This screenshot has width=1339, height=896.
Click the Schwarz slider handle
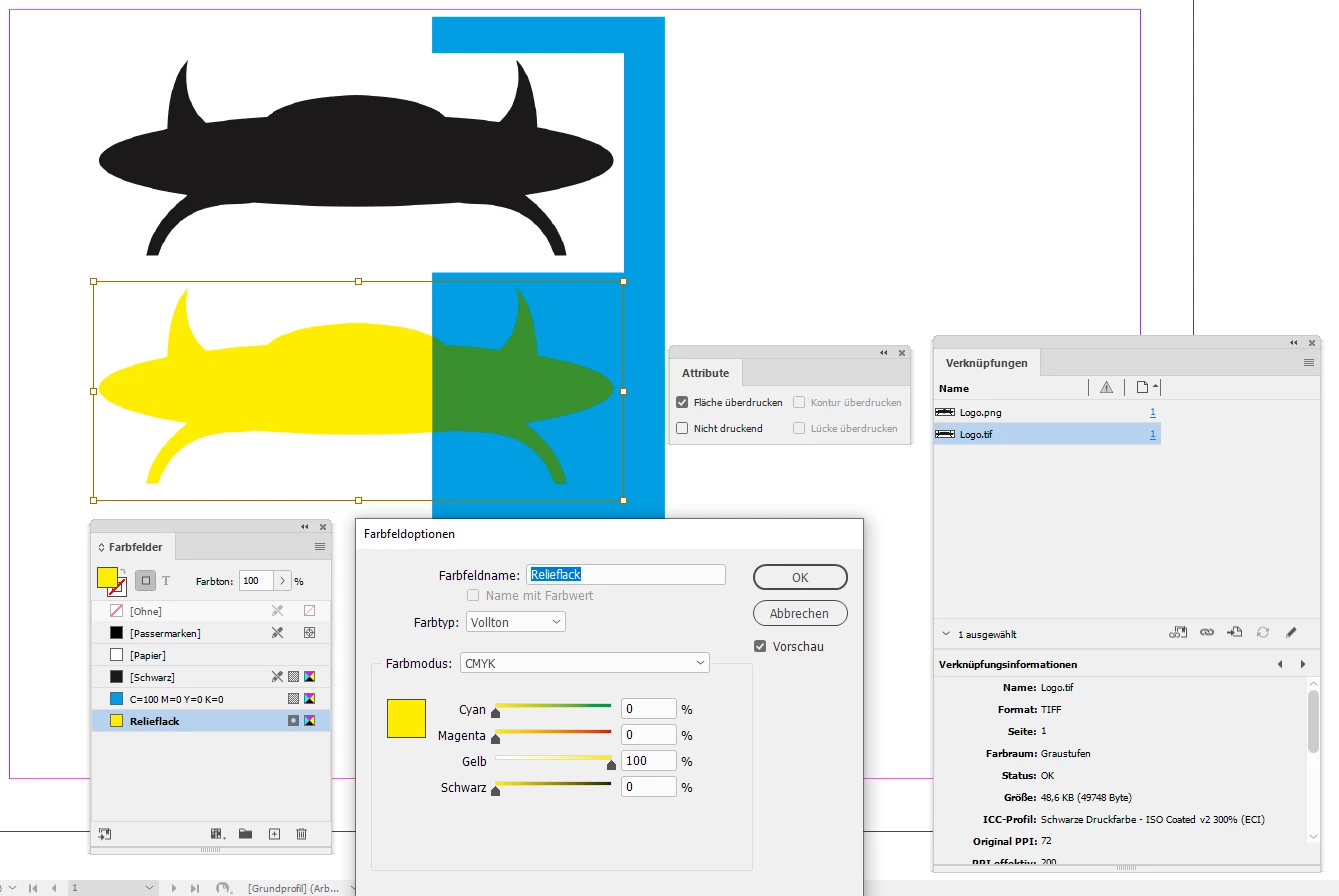495,792
